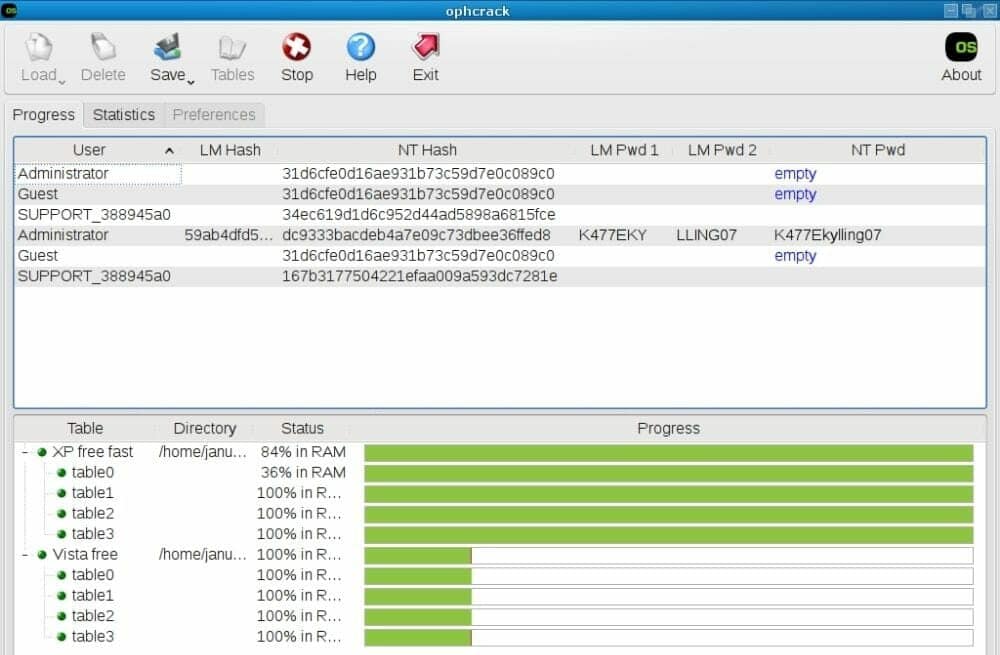This screenshot has height=655, width=1000.
Task: Click the ophcrack title bar app icon
Action: click(x=10, y=11)
